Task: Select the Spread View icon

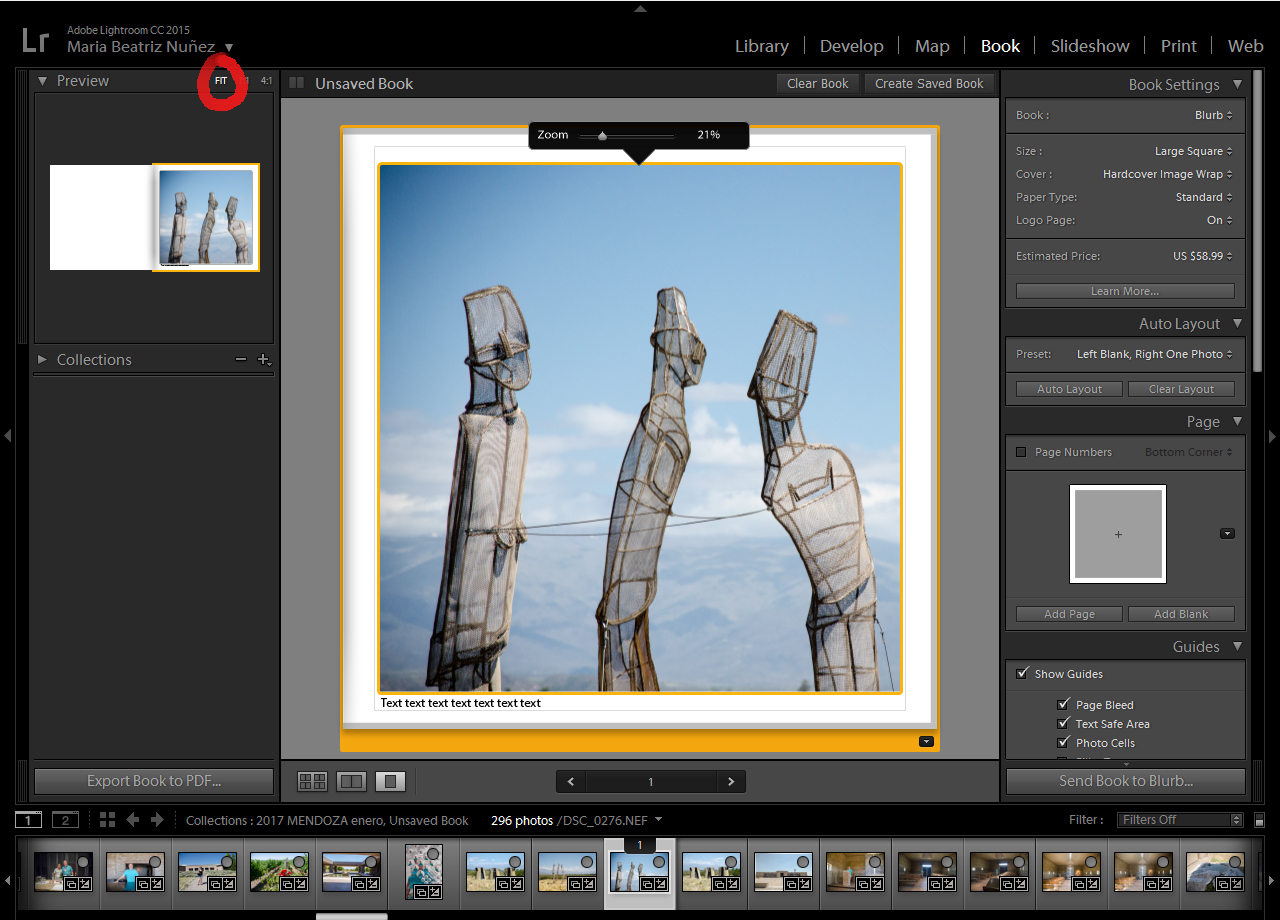Action: coord(351,781)
